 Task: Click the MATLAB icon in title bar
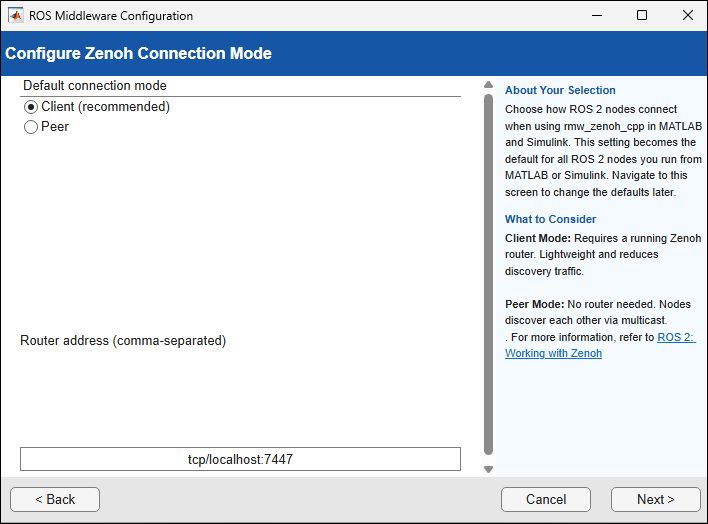click(x=15, y=15)
